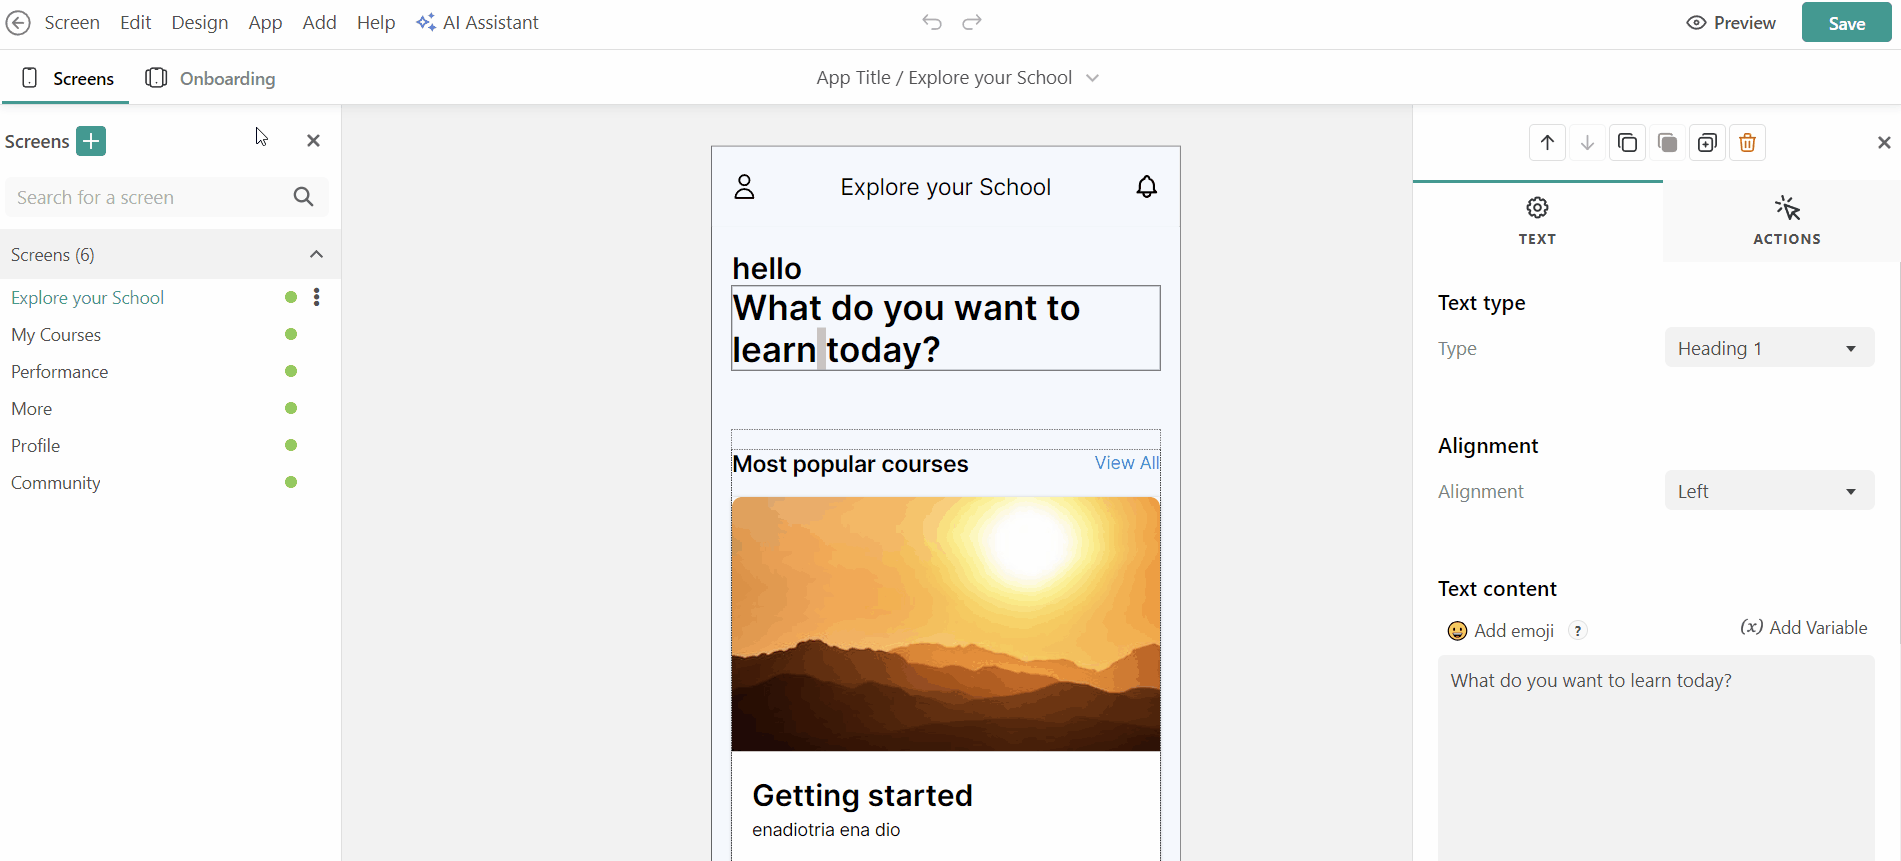Open the Edit menu

[135, 23]
